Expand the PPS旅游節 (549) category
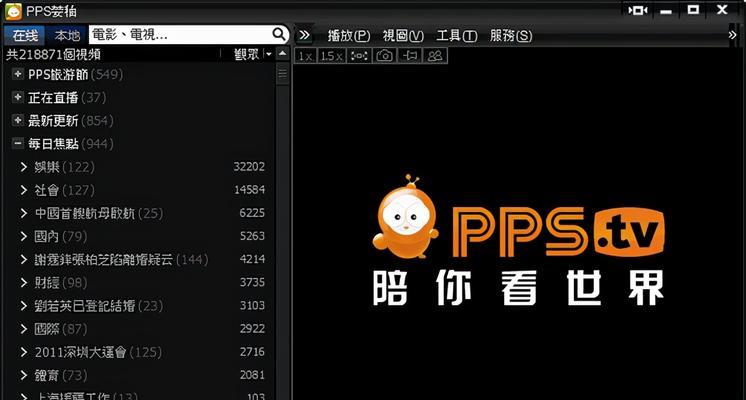Viewport: 746px width, 400px height. click(18, 74)
